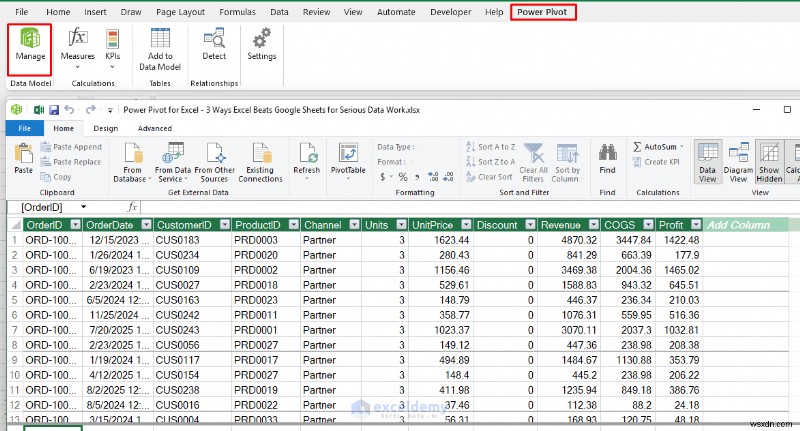The width and height of the screenshot is (800, 431).
Task: Click Sort by Column
Action: (x=567, y=162)
